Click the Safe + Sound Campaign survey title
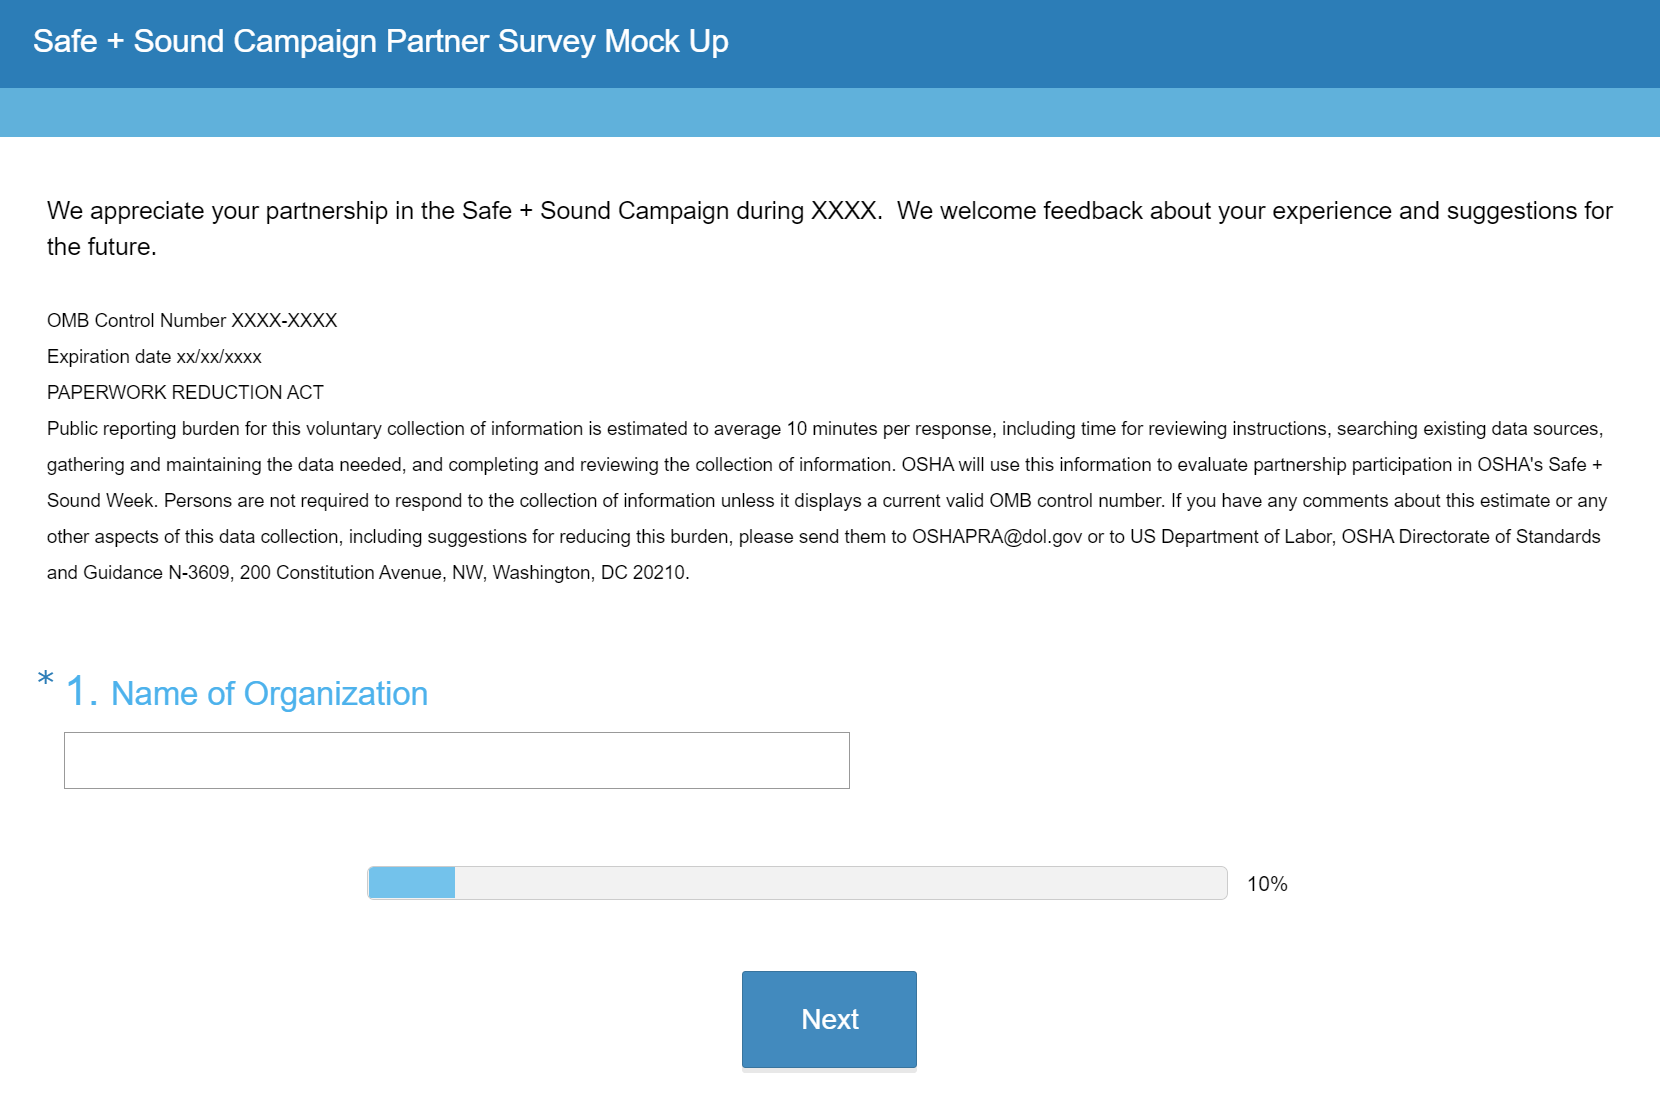 [380, 42]
